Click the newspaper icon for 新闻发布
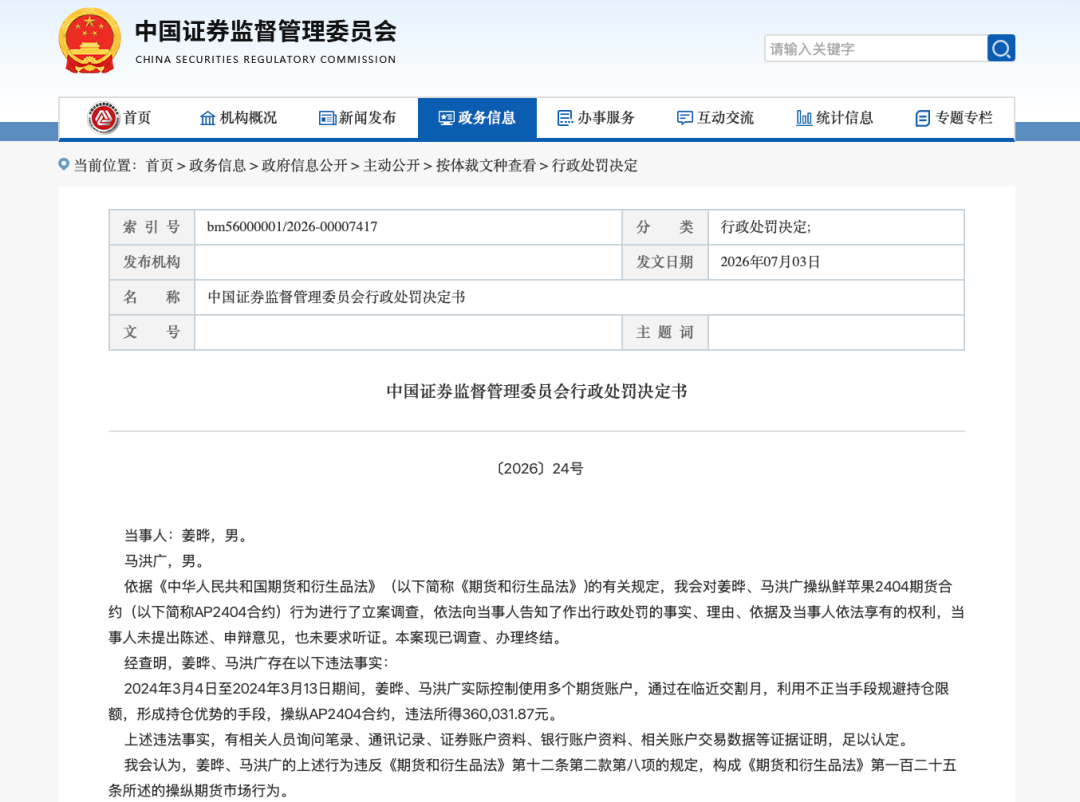The height and width of the screenshot is (802, 1080). [327, 119]
